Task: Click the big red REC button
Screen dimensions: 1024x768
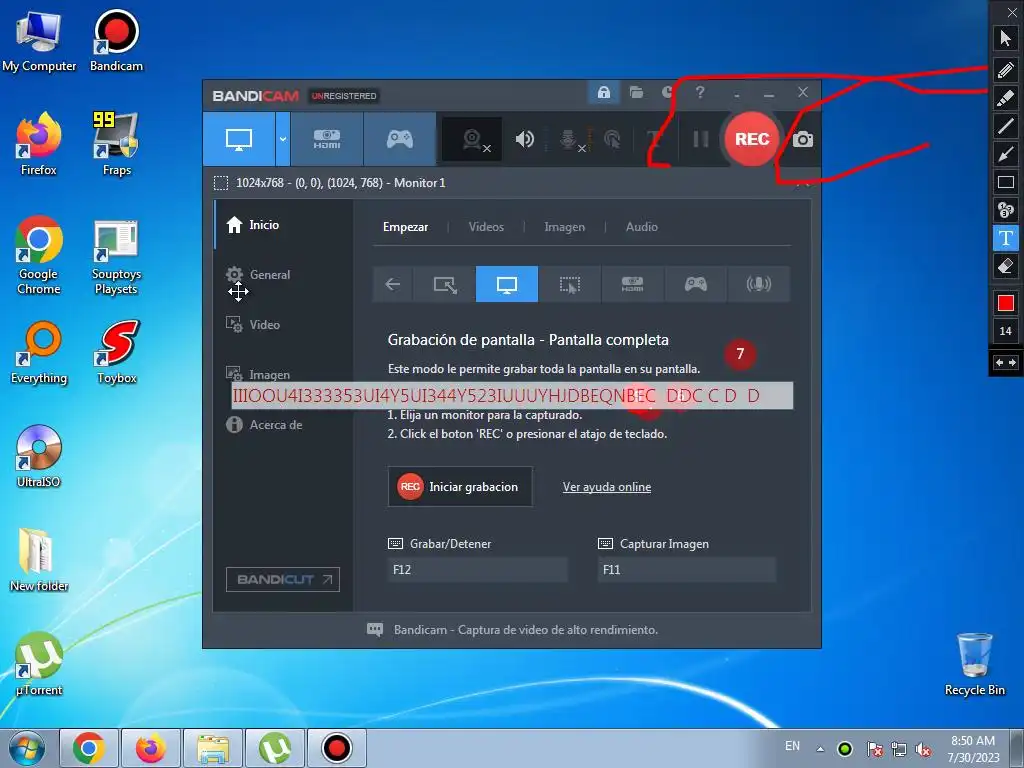Action: [x=752, y=139]
